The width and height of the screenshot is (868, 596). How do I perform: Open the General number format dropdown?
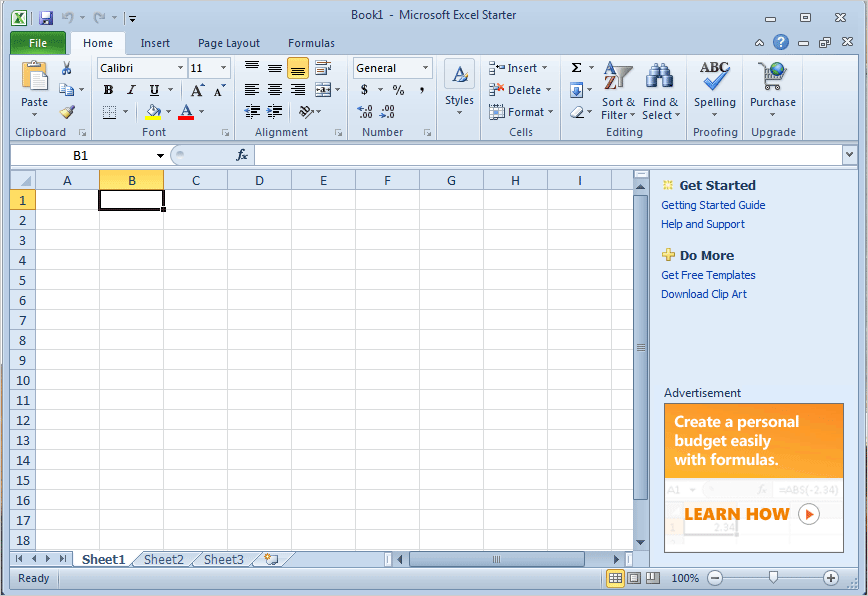tap(425, 68)
